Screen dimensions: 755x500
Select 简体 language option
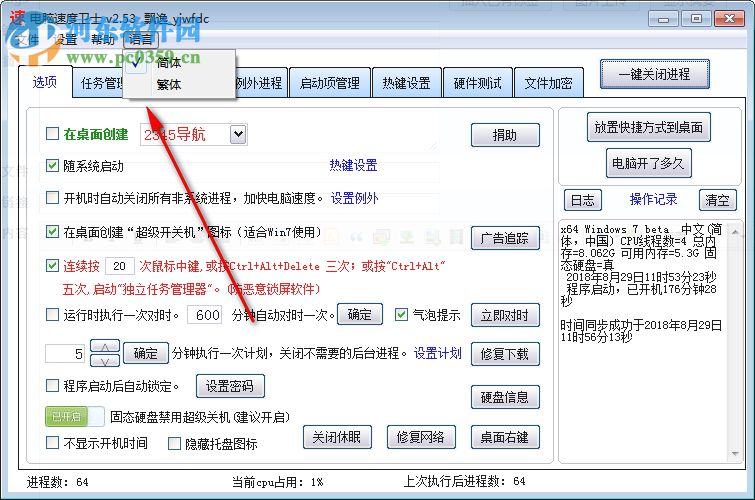169,63
